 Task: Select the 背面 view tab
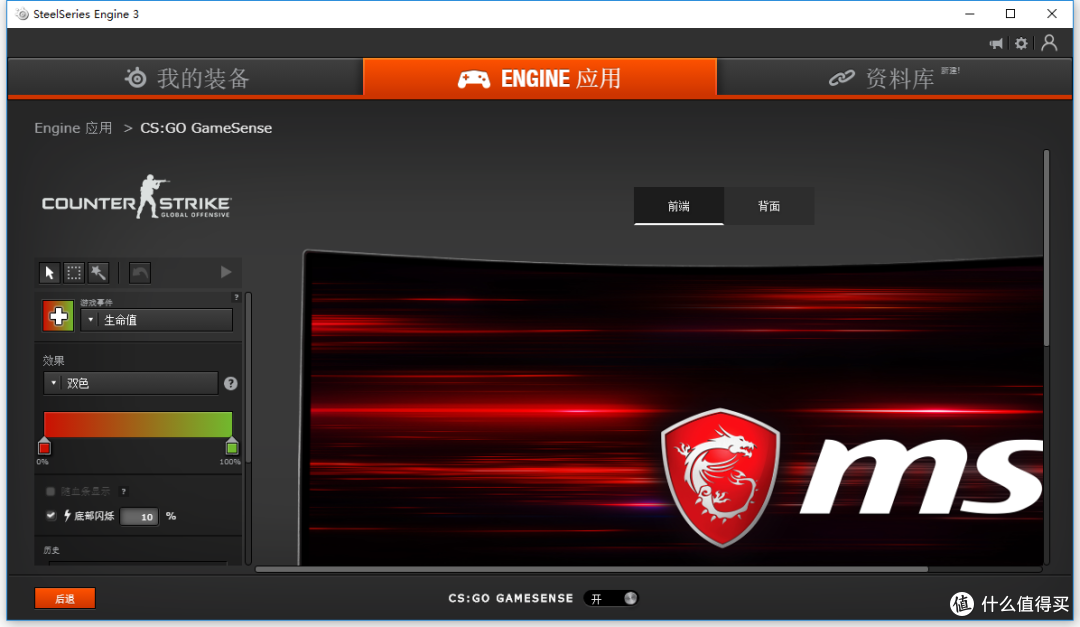click(769, 206)
